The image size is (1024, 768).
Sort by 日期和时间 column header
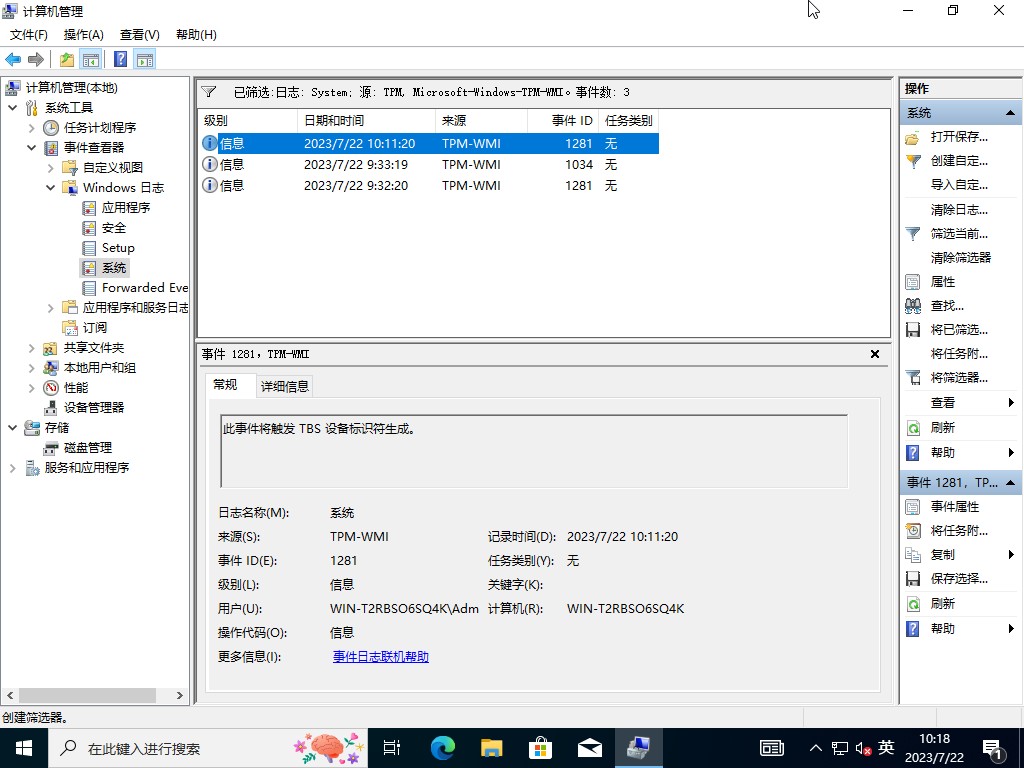pos(366,121)
